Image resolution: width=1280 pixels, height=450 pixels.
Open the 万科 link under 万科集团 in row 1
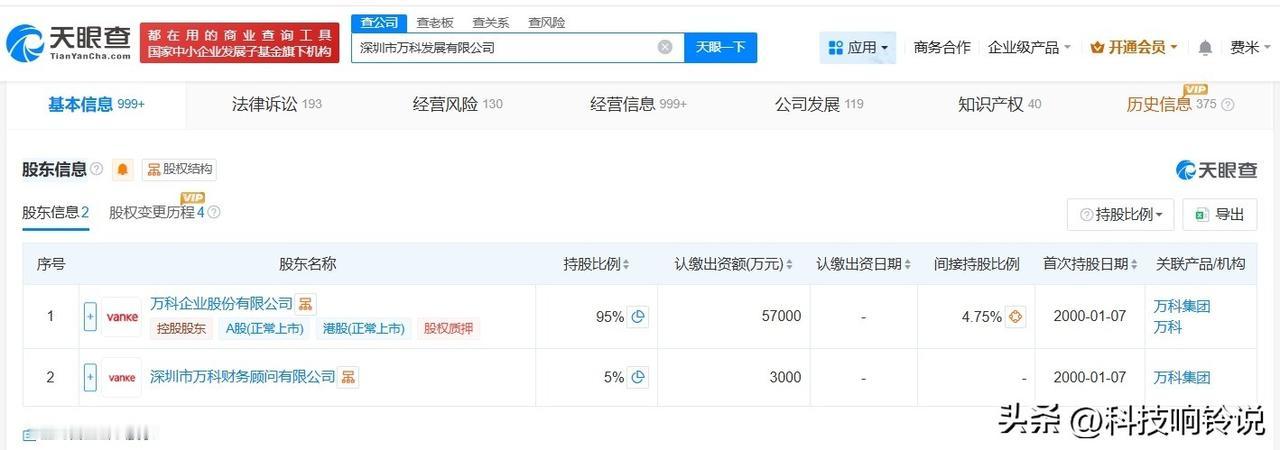pyautogui.click(x=1167, y=326)
